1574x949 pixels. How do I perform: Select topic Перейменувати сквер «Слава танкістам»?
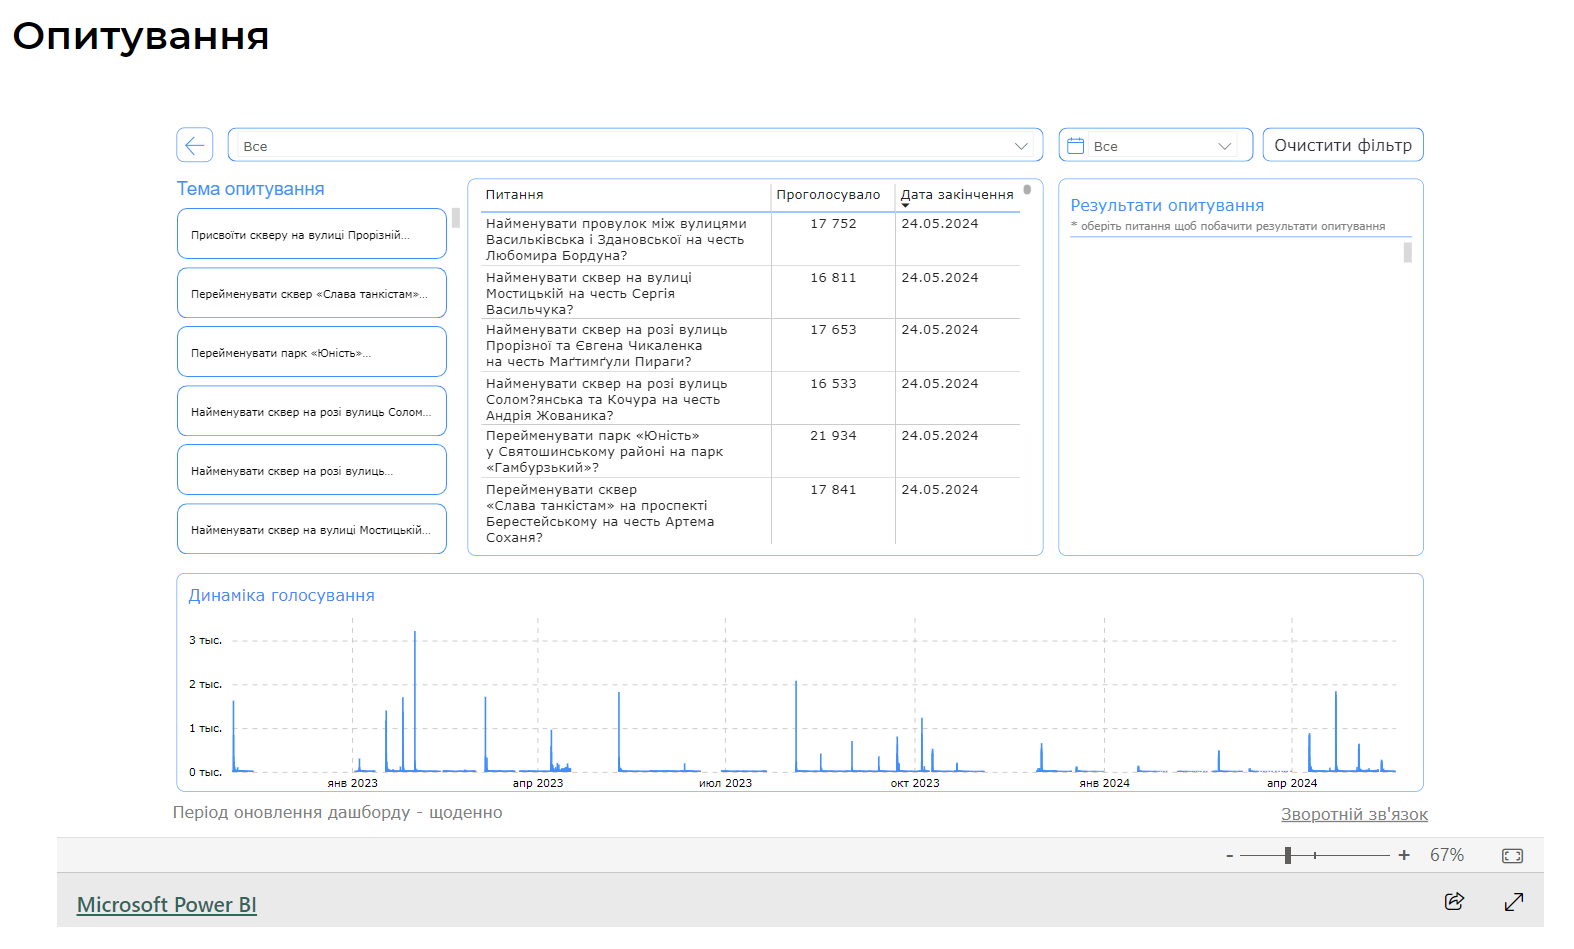pos(311,293)
